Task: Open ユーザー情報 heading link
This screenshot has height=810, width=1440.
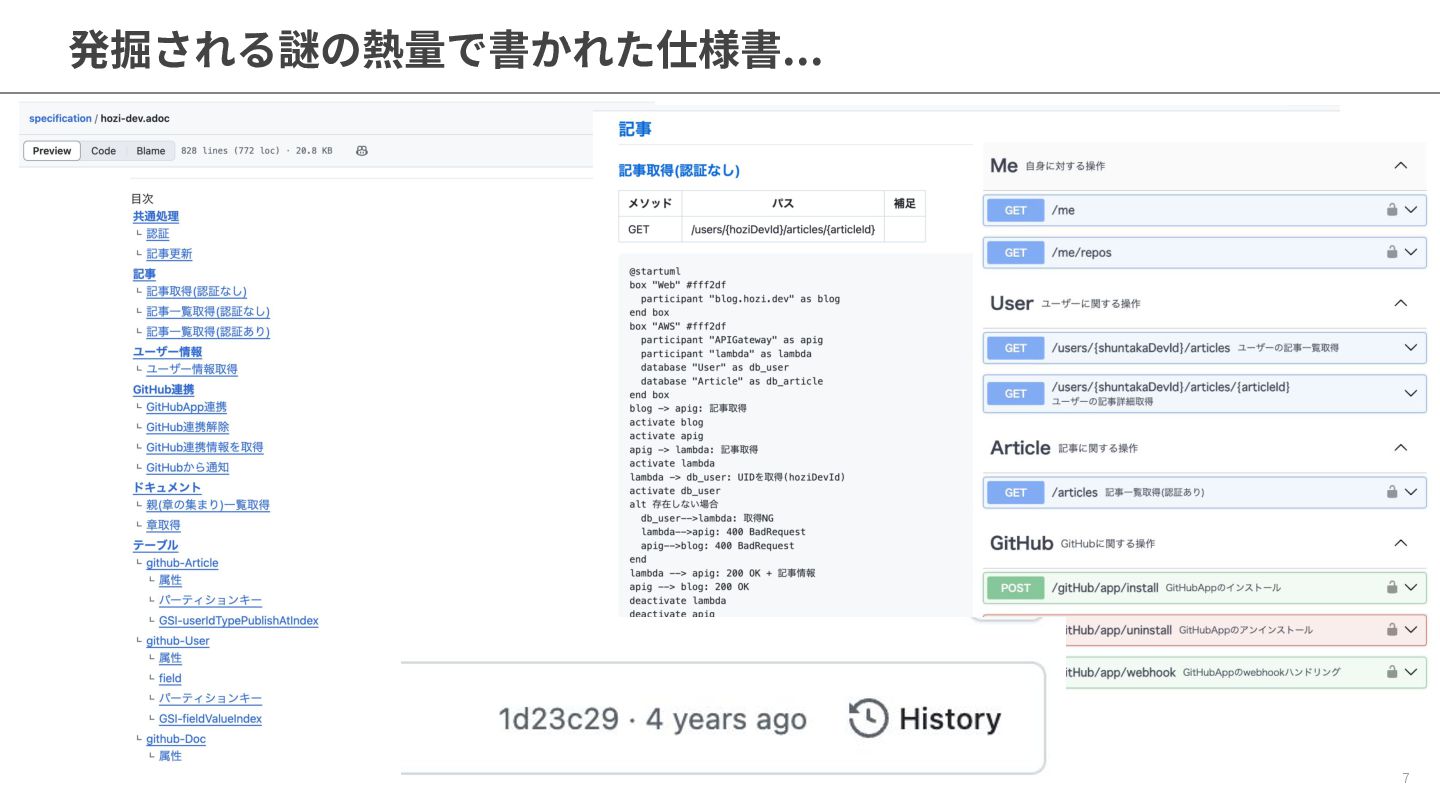Action: pyautogui.click(x=167, y=352)
